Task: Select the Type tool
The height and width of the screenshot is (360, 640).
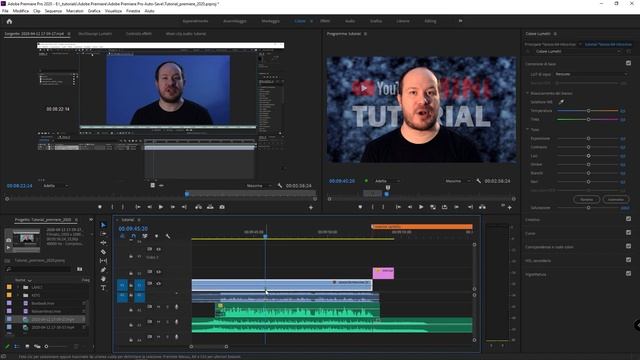Action: 103,288
